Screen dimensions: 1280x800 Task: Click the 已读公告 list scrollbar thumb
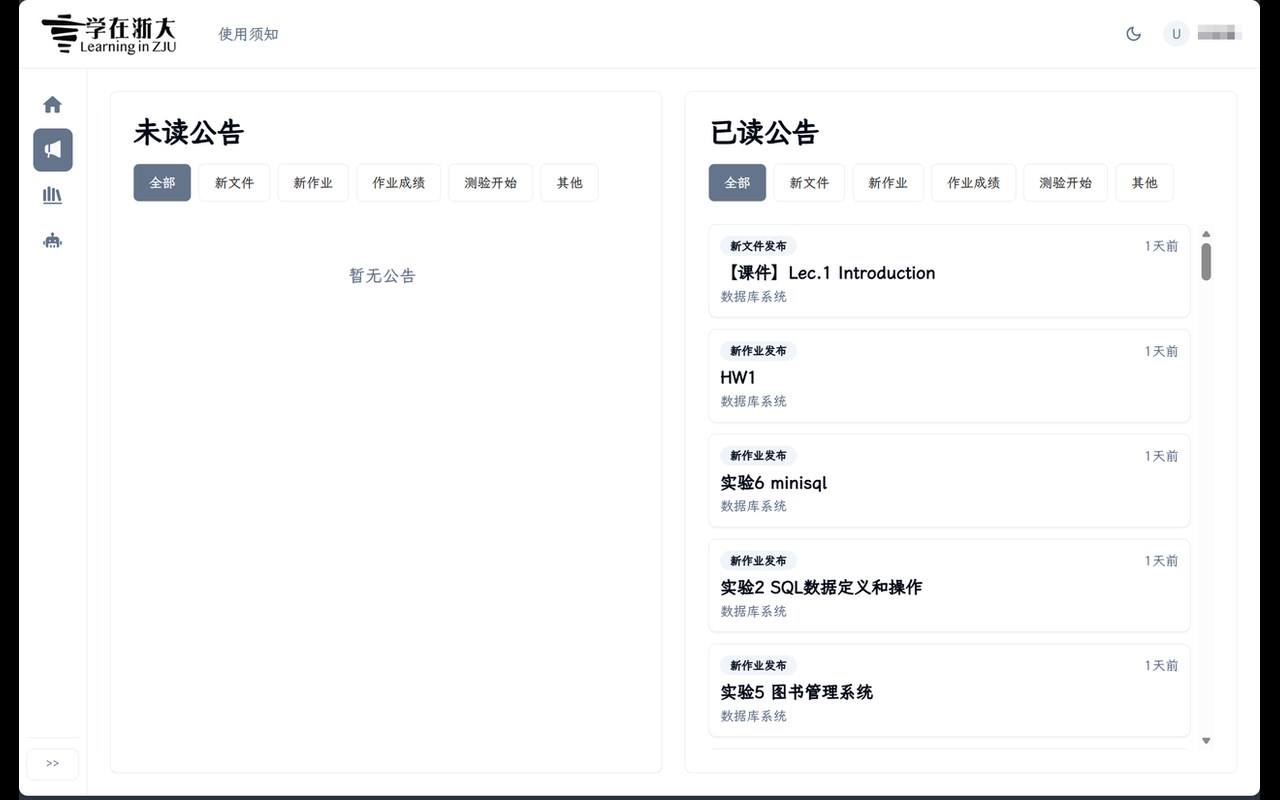(1206, 261)
